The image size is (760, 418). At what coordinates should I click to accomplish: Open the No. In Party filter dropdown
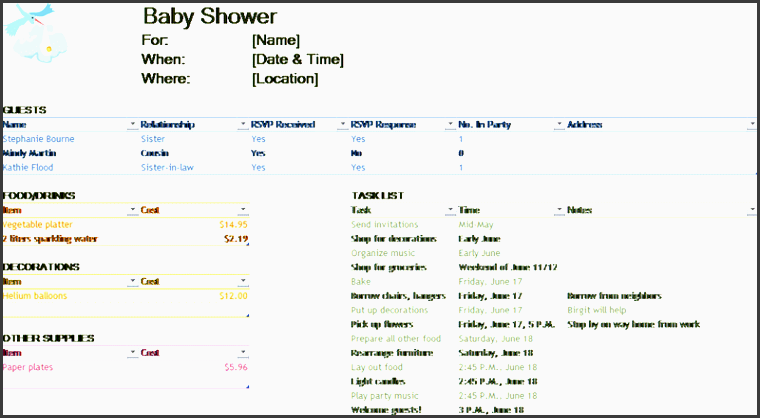coord(559,125)
